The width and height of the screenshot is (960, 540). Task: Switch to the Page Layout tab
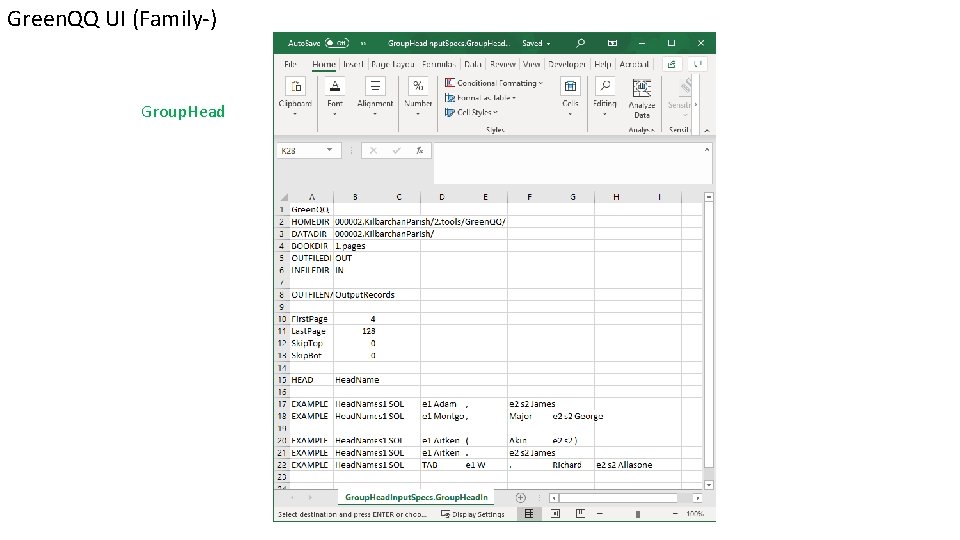(x=392, y=64)
